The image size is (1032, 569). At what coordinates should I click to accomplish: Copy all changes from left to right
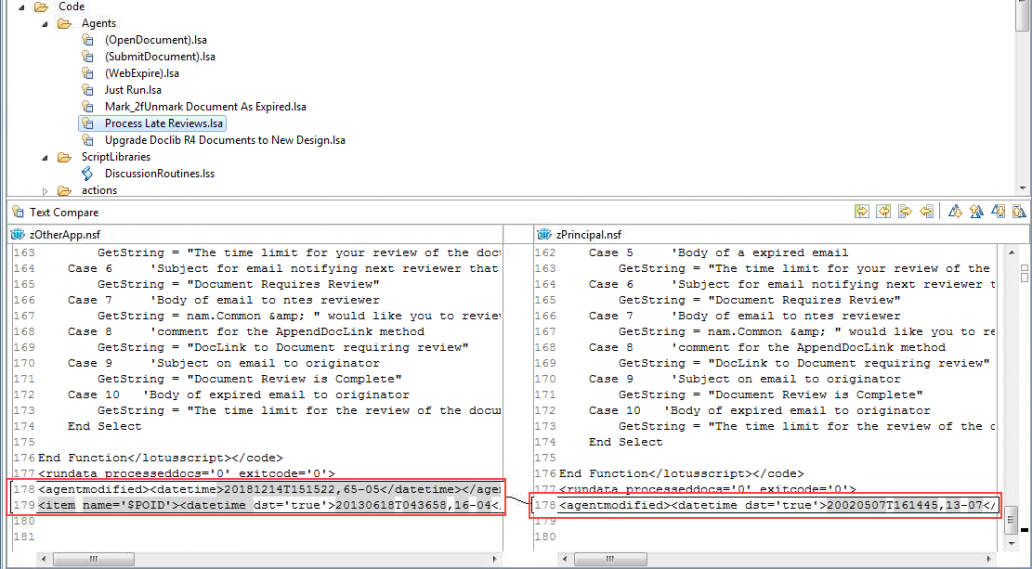[862, 211]
